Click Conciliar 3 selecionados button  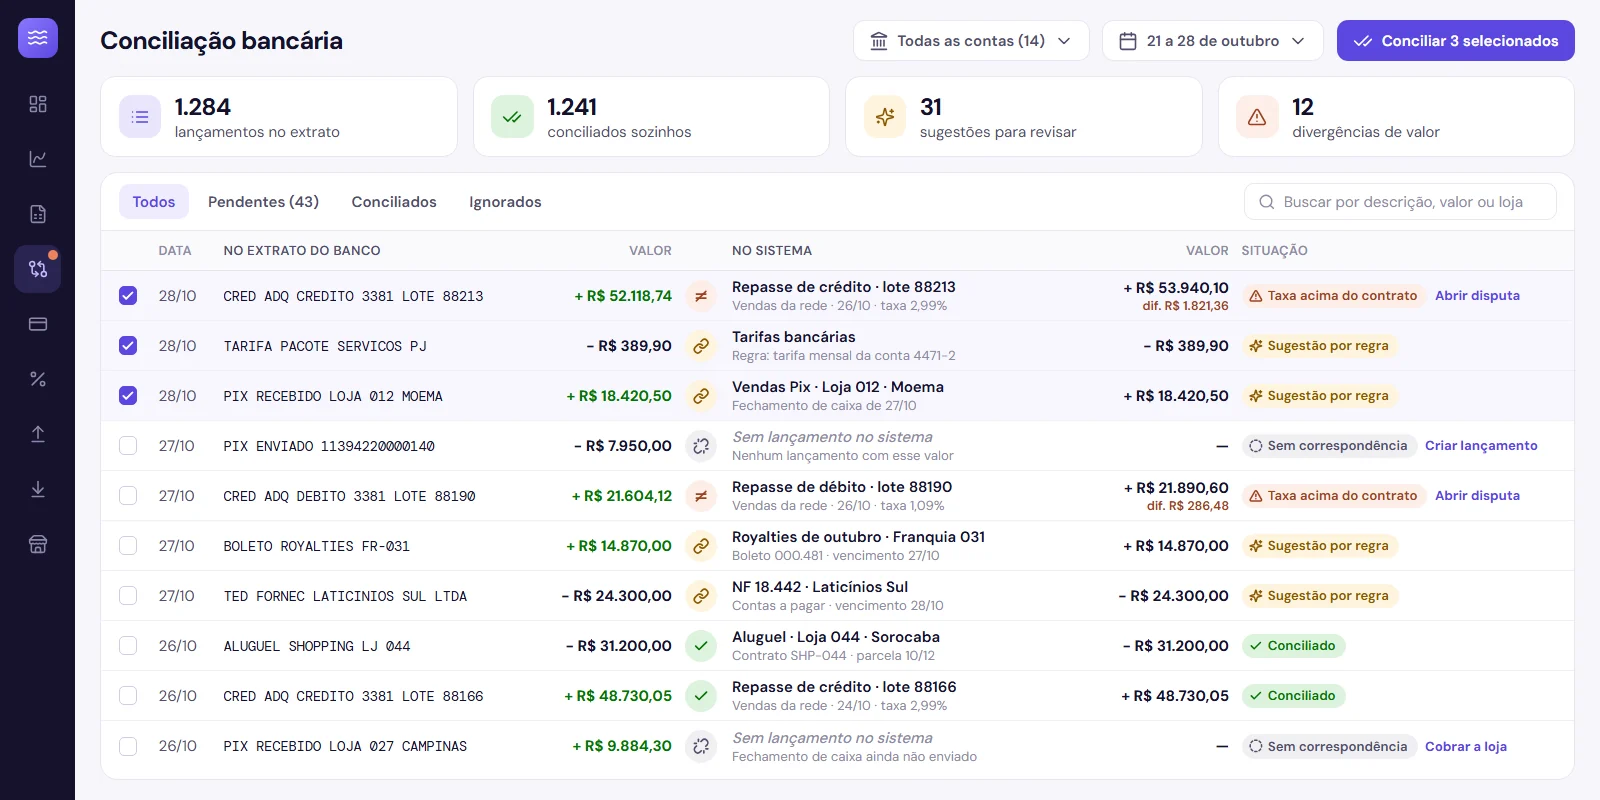[x=1456, y=41]
